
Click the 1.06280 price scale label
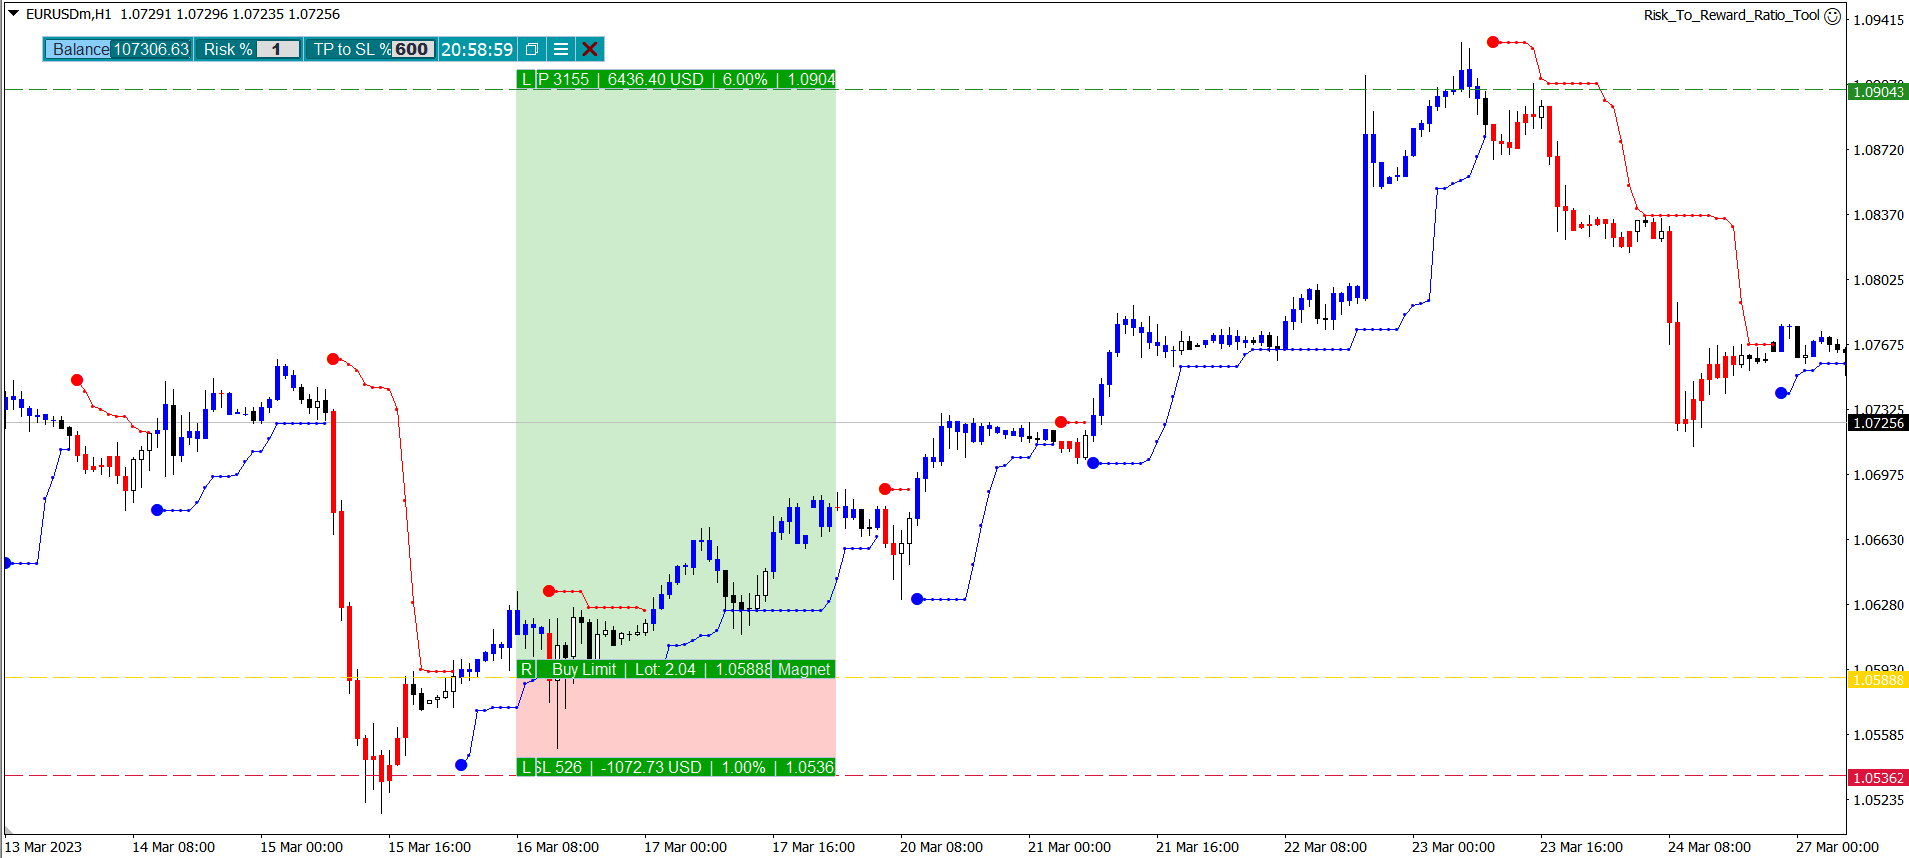[1878, 605]
